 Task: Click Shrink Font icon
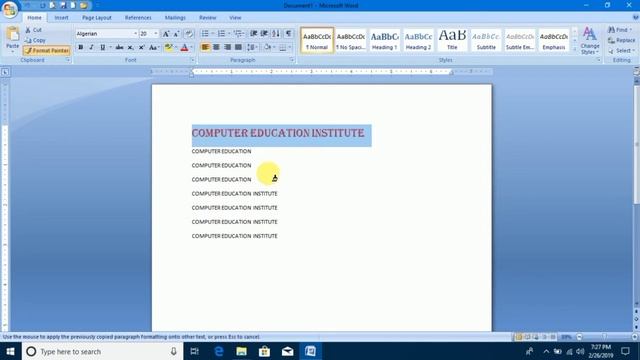[x=176, y=33]
